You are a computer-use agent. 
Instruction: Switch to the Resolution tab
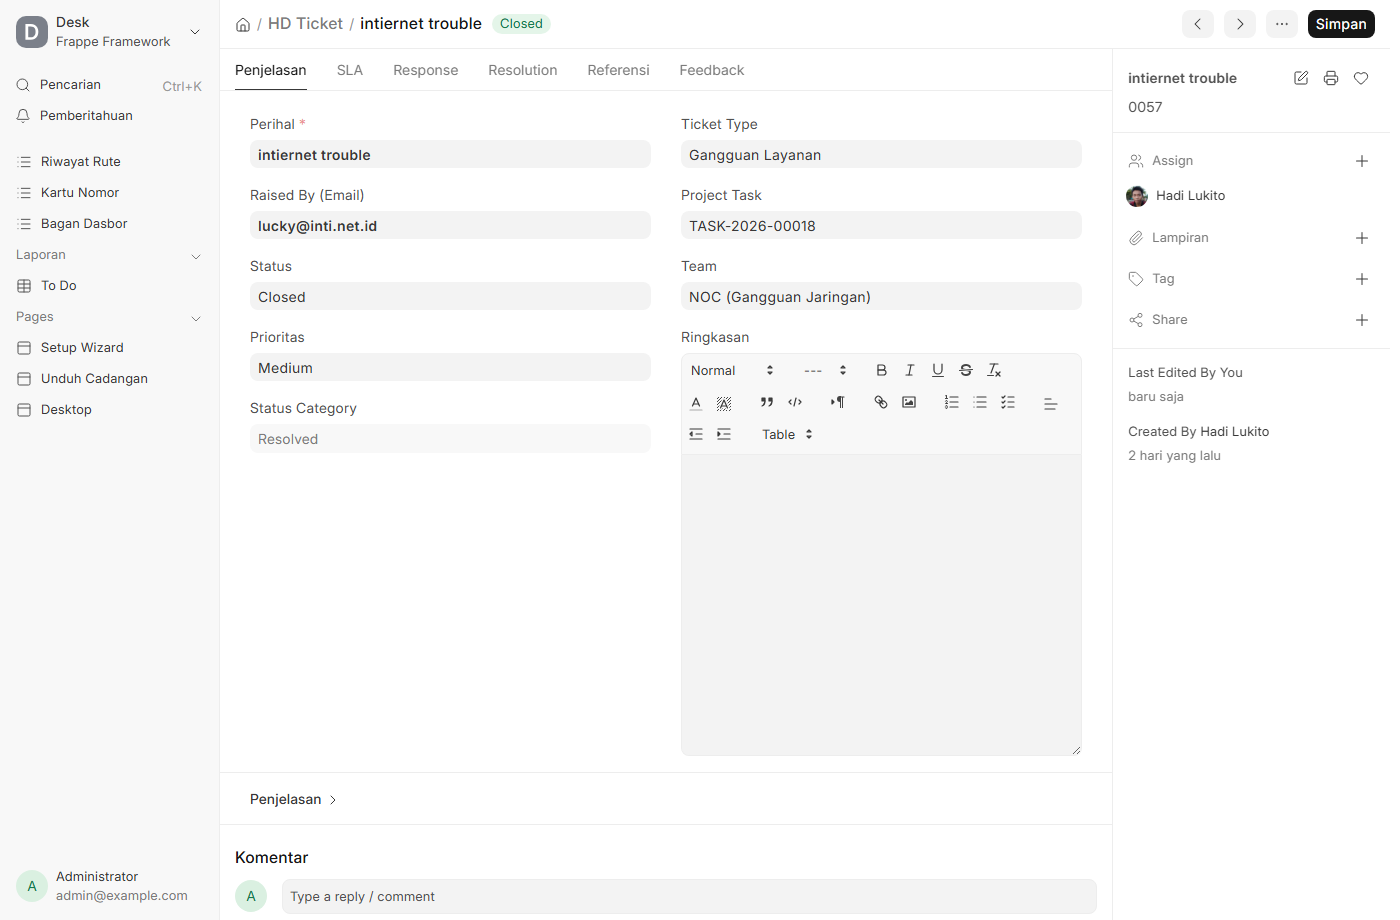pos(523,70)
